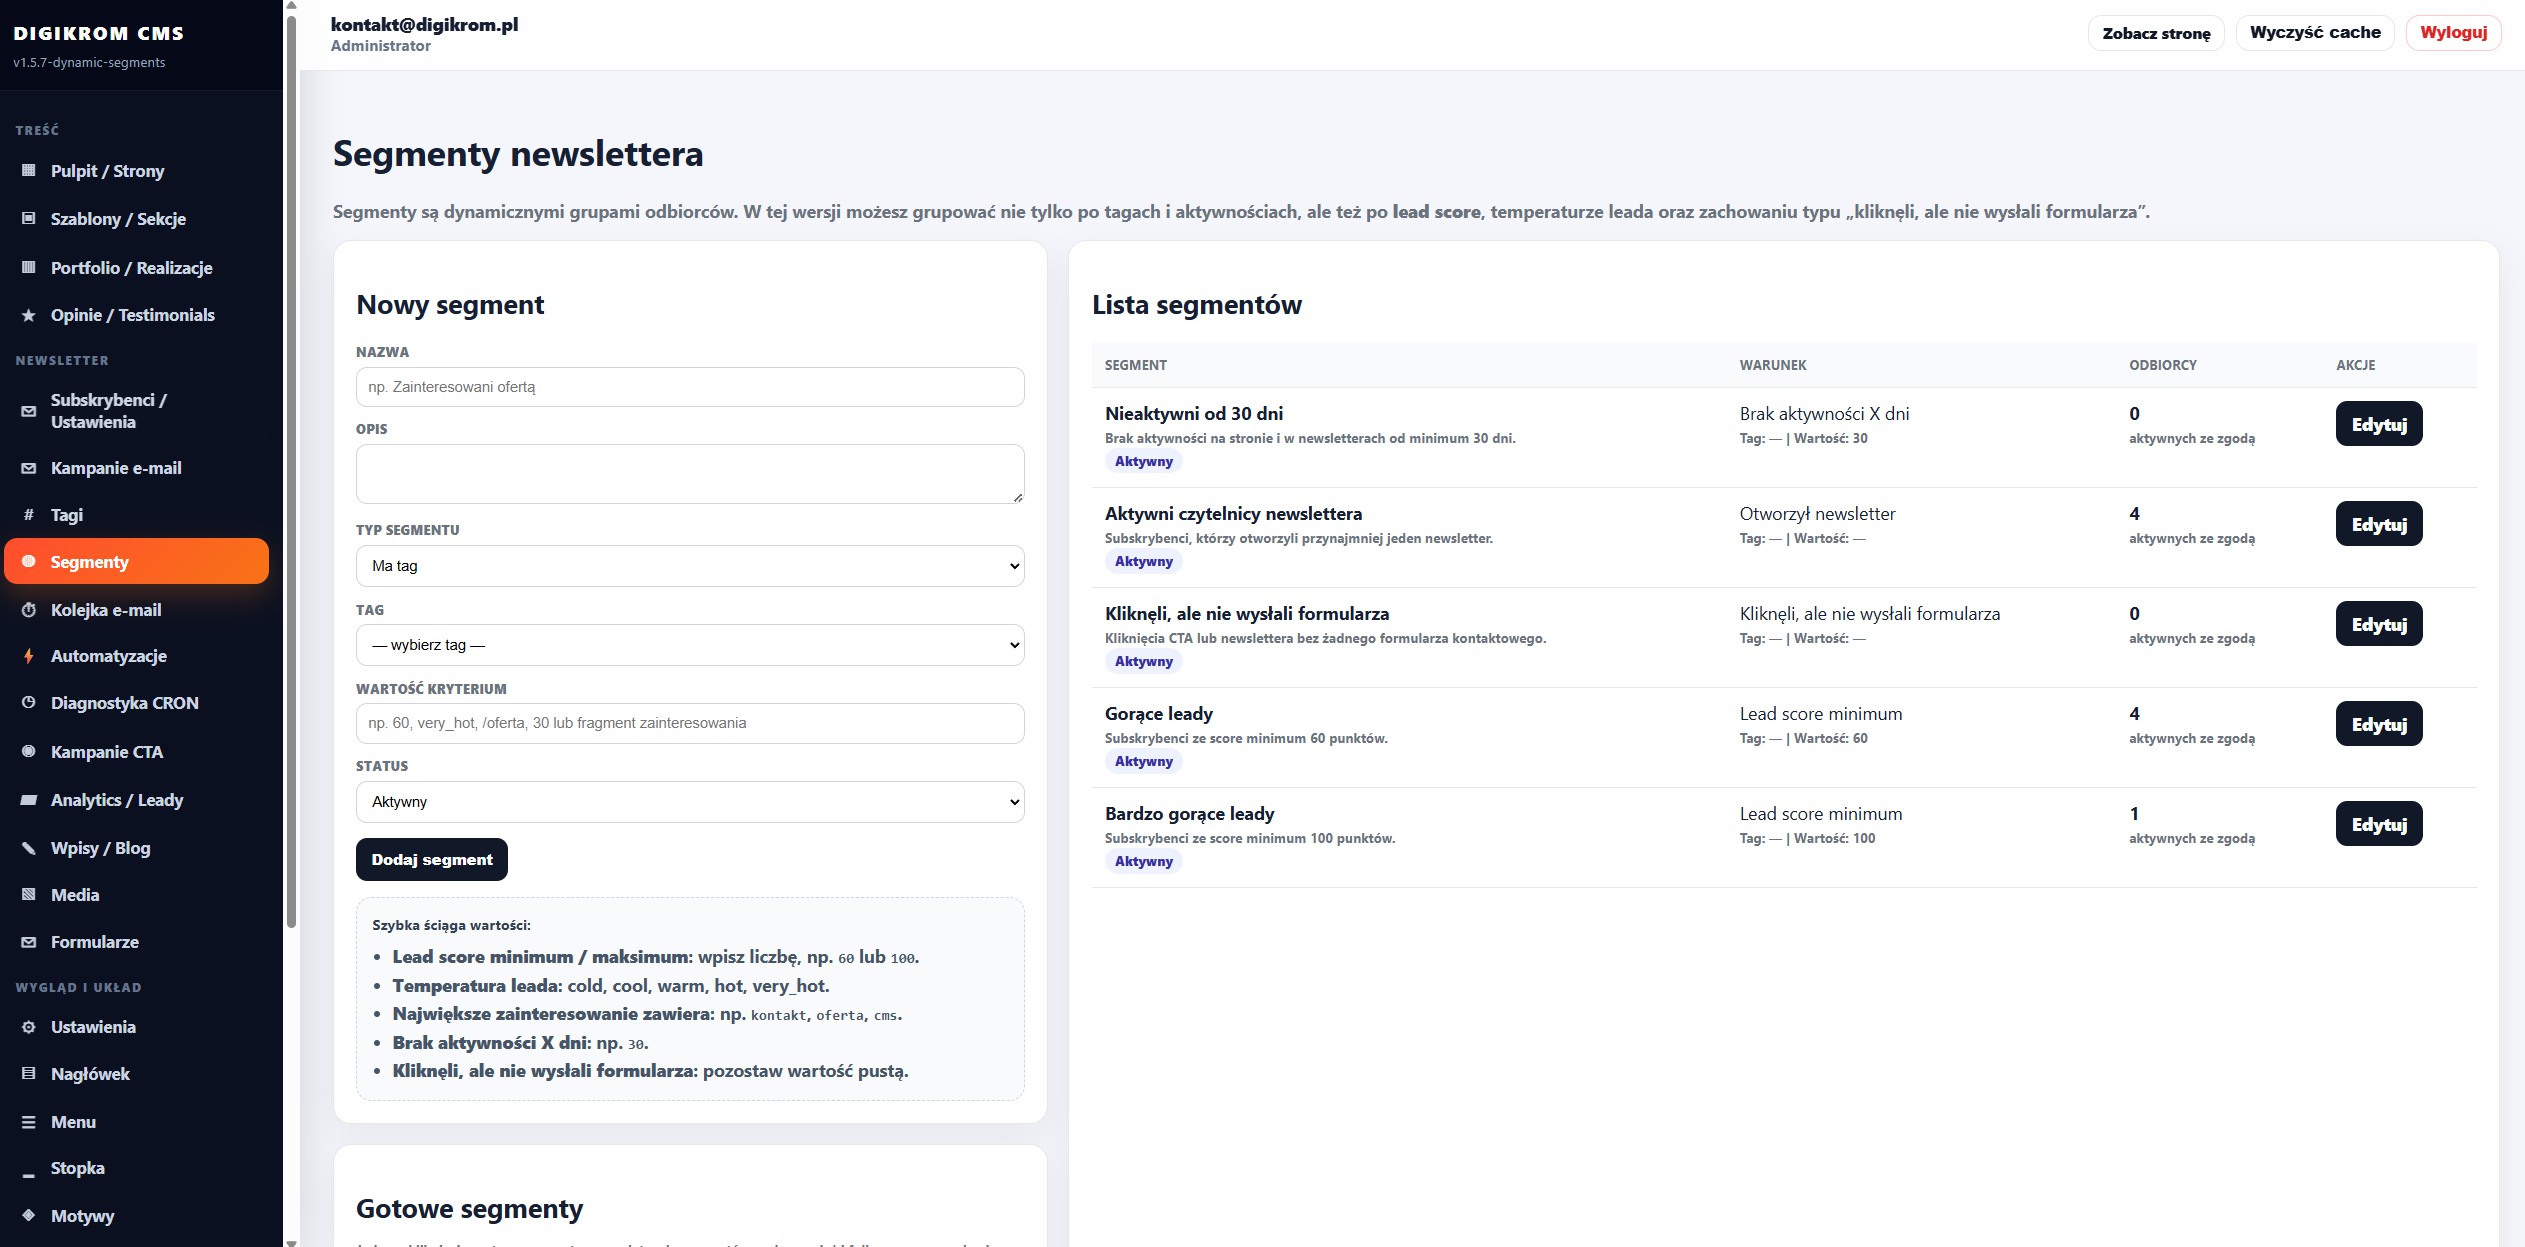Click the Zobacz stronę button
The image size is (2525, 1247).
2156,33
